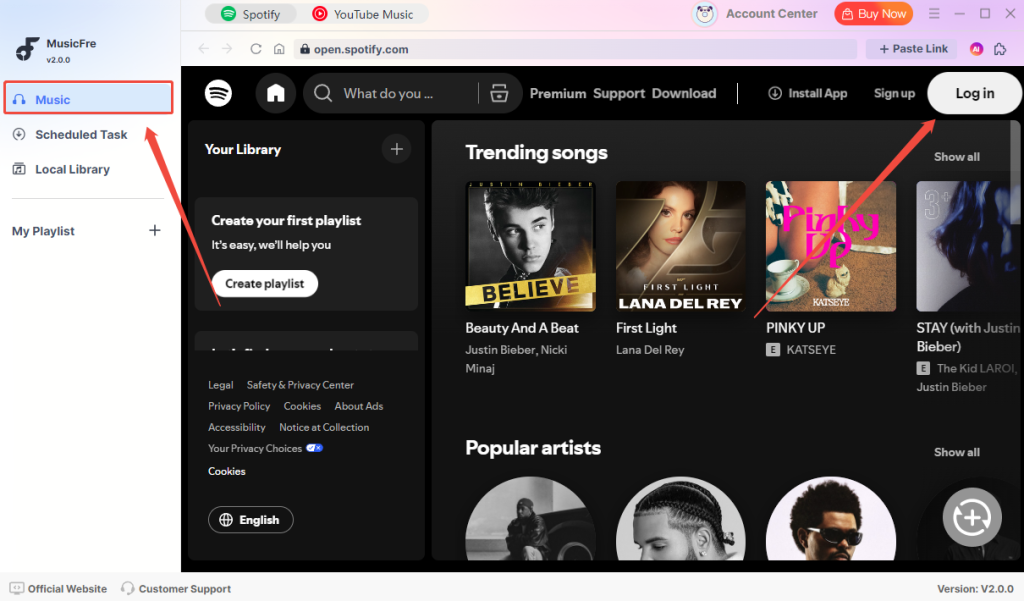Open Your Privacy Choices link
This screenshot has height=601, width=1024.
(265, 448)
